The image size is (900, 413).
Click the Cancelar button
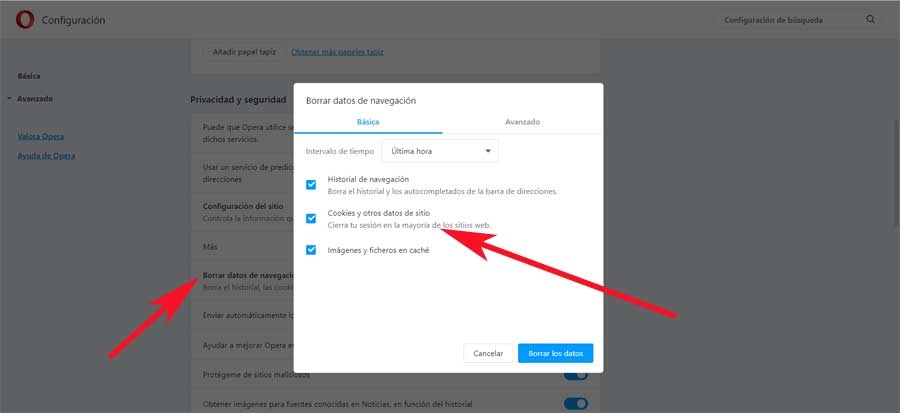tap(488, 353)
